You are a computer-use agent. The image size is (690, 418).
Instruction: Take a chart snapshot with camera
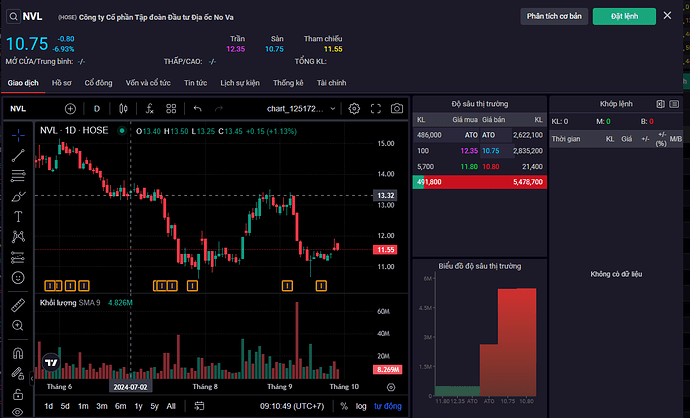coord(397,109)
